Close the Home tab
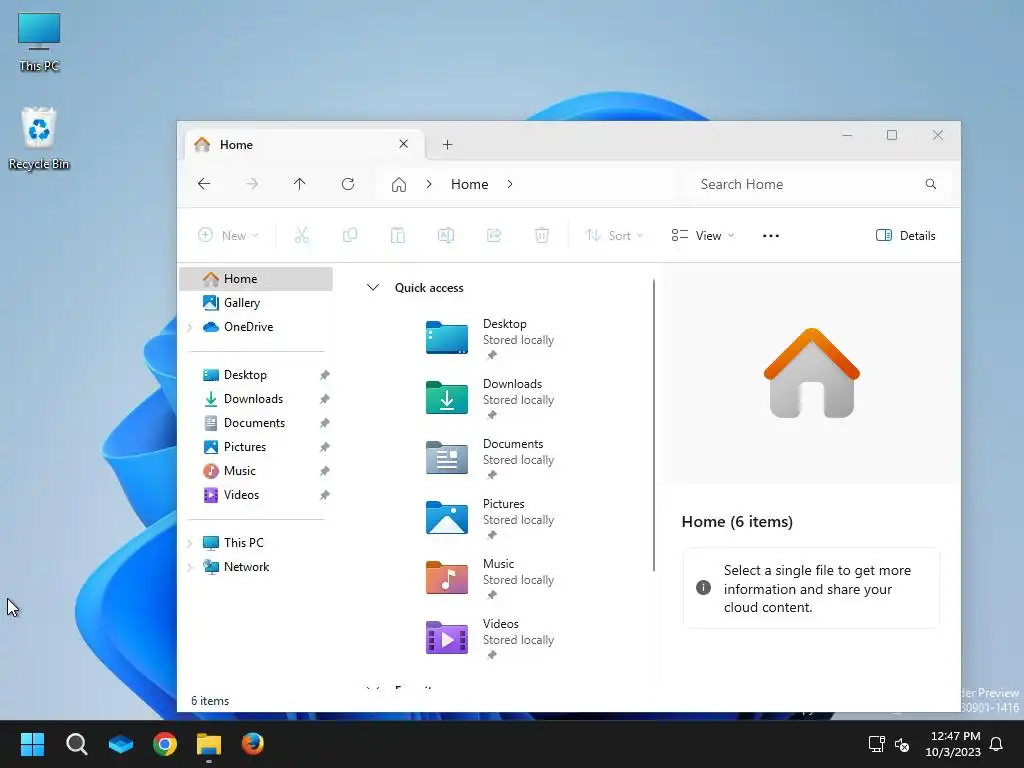 (x=404, y=144)
